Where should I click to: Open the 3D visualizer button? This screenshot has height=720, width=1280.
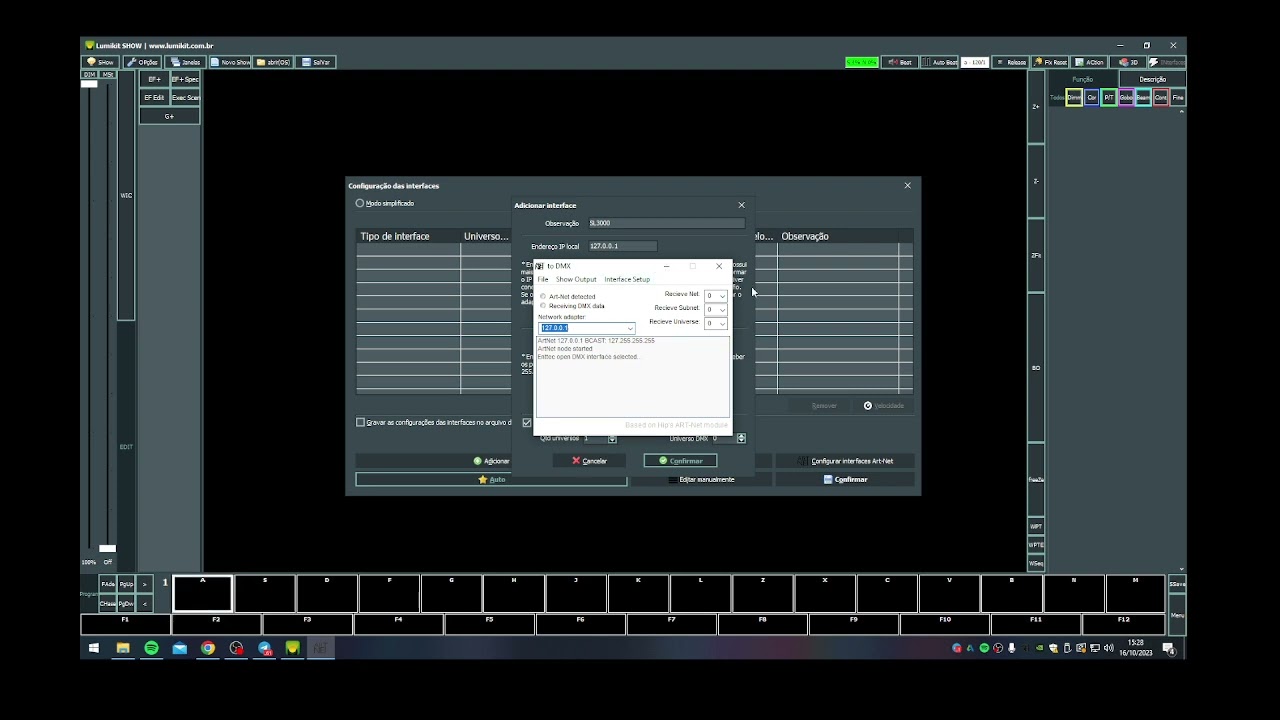(1129, 62)
